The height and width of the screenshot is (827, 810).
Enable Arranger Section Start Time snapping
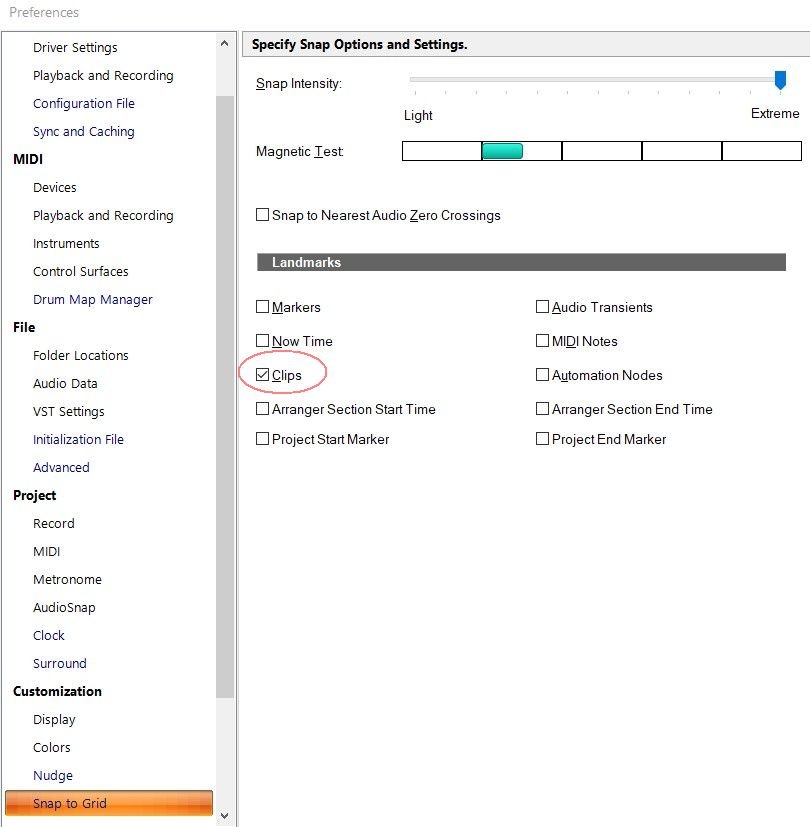(263, 410)
